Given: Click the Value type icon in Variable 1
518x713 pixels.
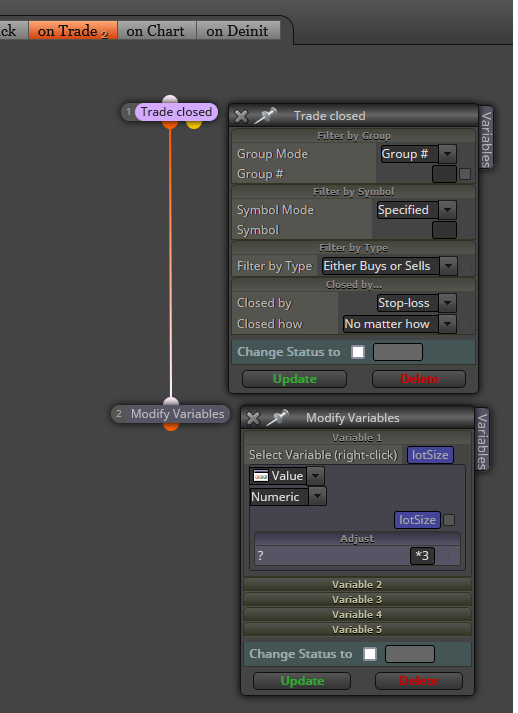Looking at the screenshot, I should click(x=261, y=476).
